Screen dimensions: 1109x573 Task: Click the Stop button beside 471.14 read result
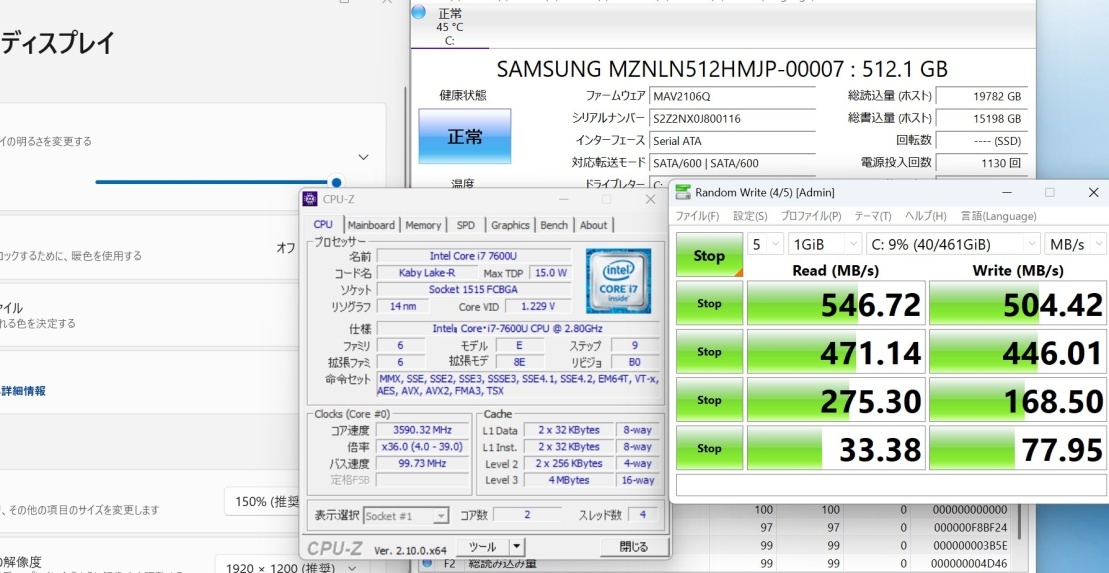click(x=709, y=352)
